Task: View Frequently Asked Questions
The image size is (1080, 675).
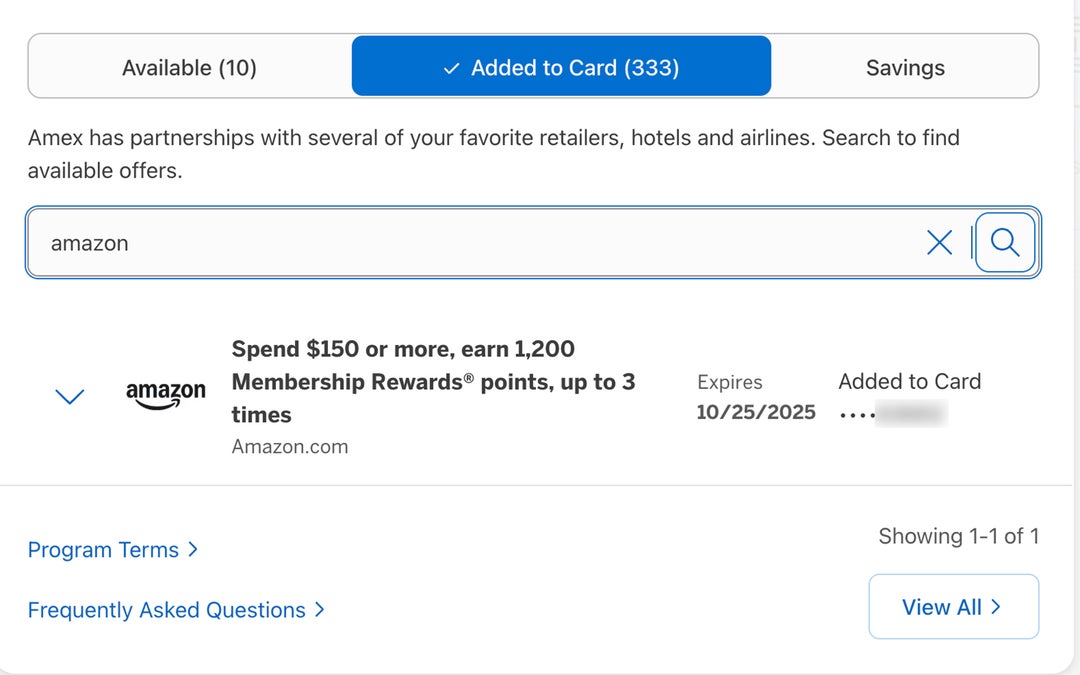Action: tap(166, 610)
